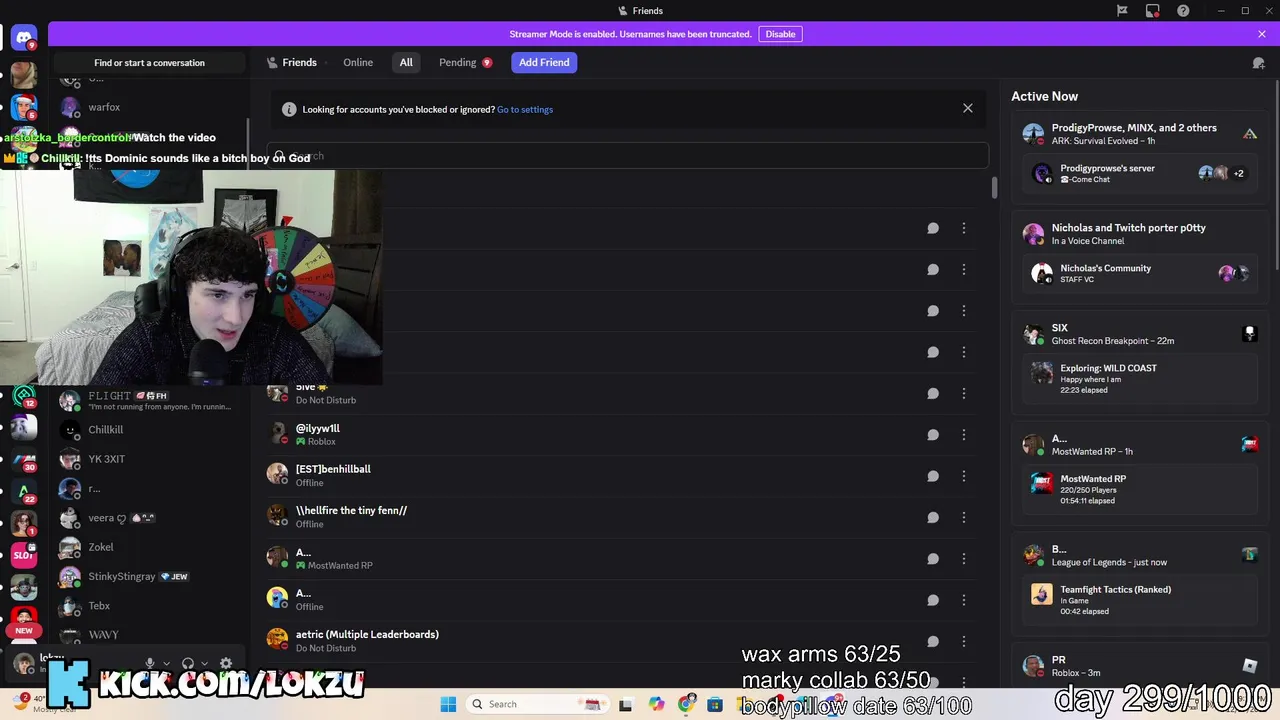The width and height of the screenshot is (1280, 720).
Task: Click Find or start a conversation
Action: [149, 62]
